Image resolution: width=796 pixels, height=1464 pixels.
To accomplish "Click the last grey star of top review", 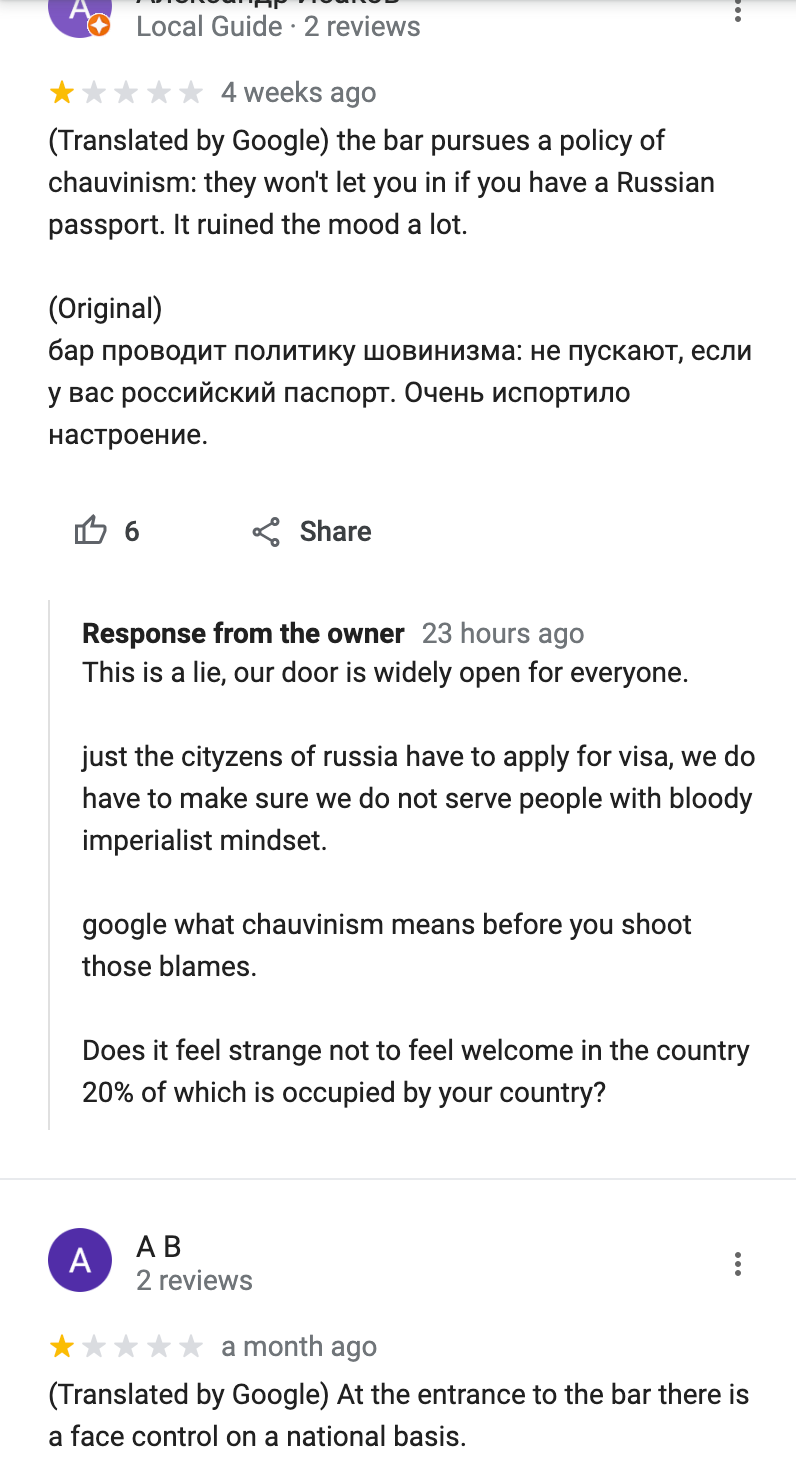I will [x=190, y=93].
